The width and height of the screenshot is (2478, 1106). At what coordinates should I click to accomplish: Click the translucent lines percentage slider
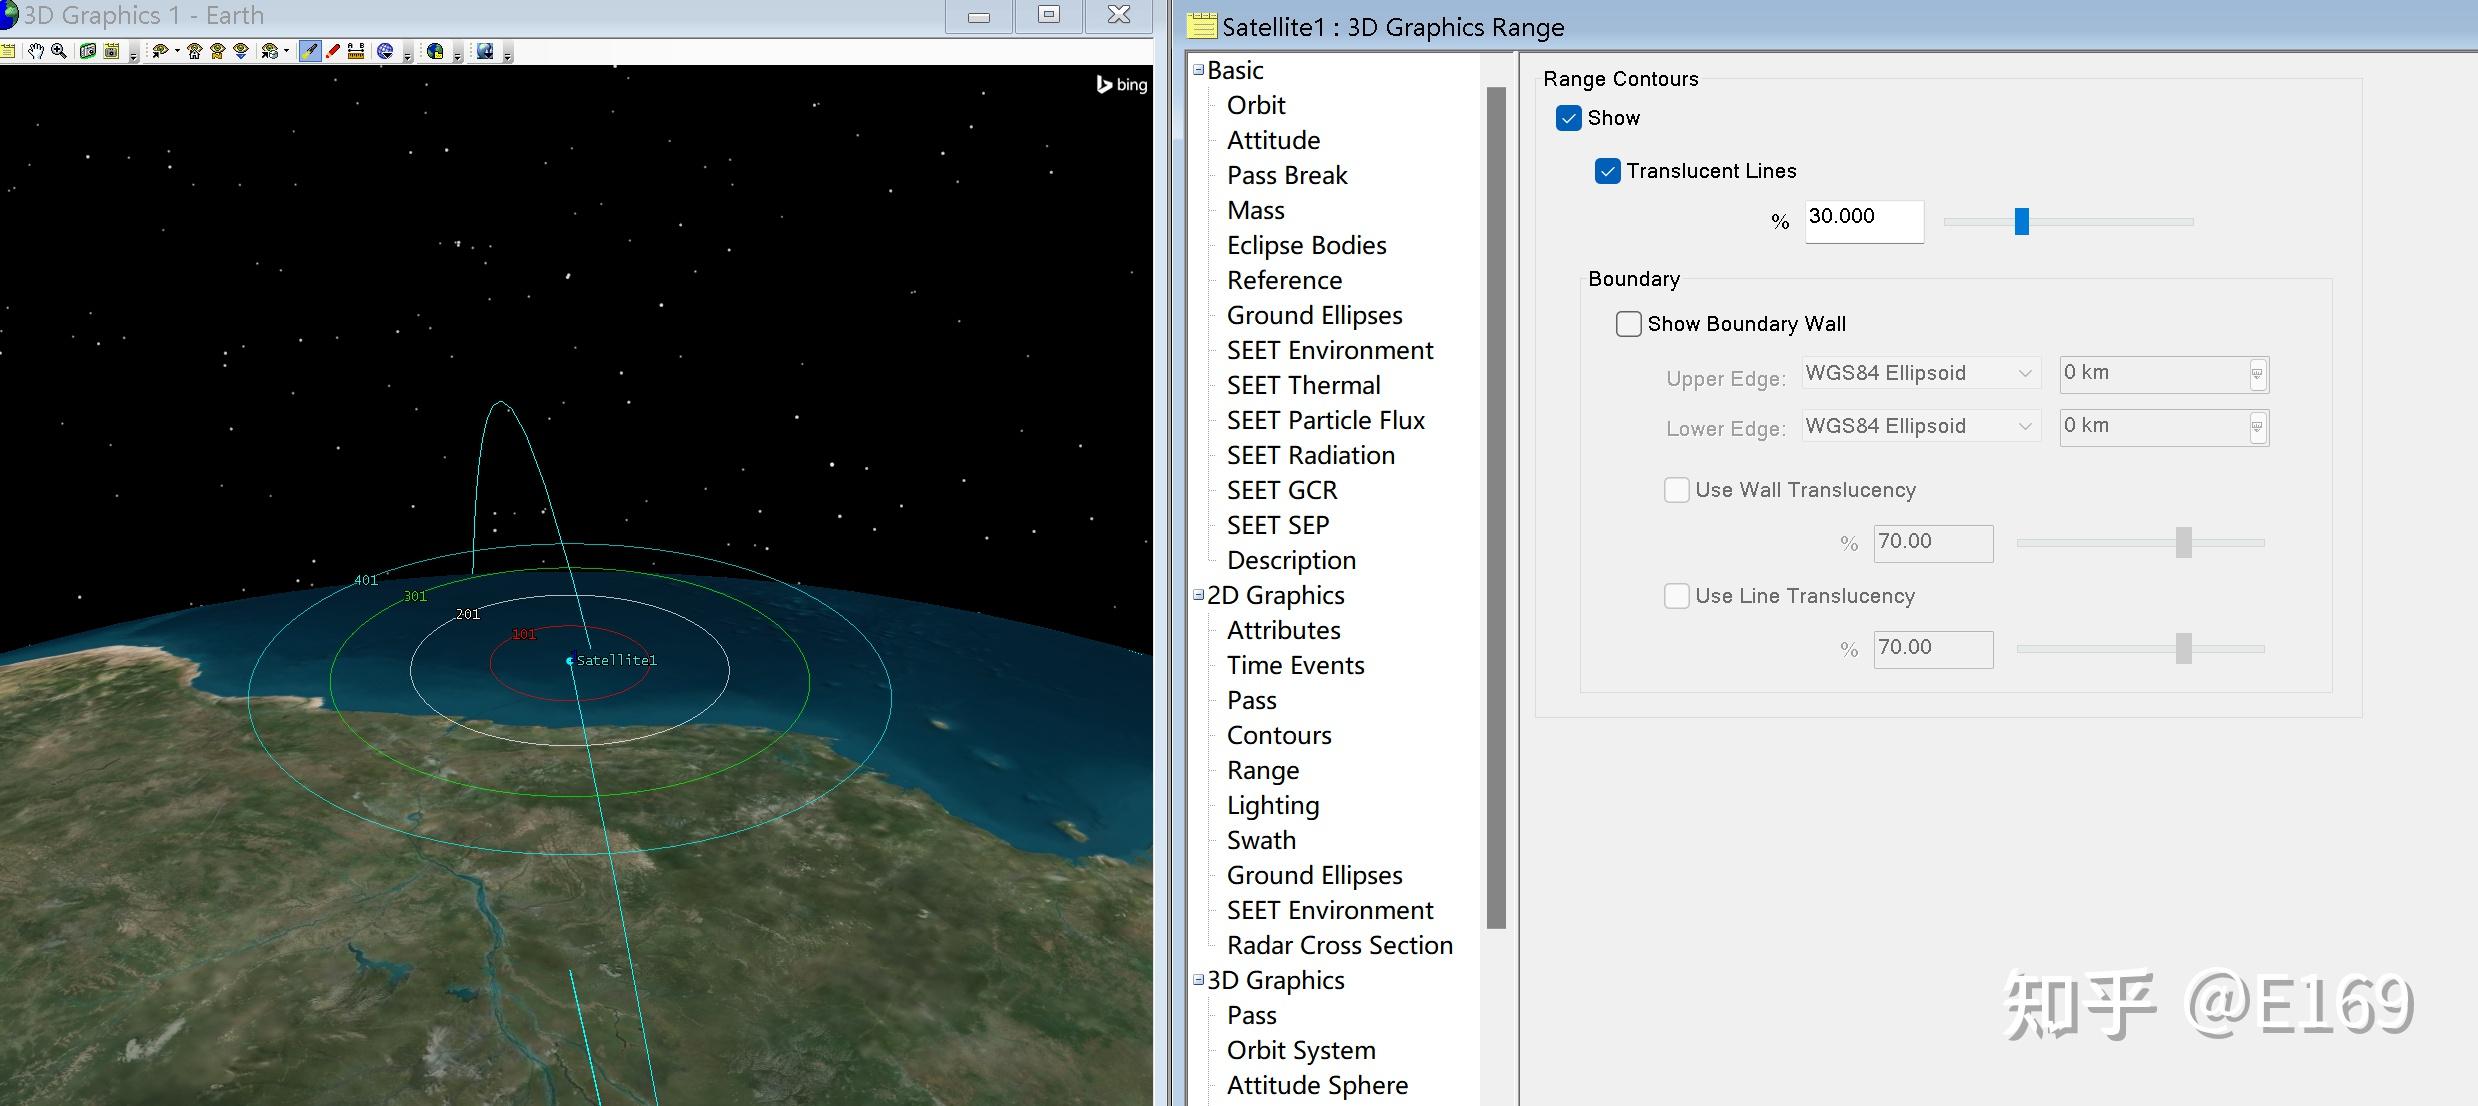pos(2021,221)
